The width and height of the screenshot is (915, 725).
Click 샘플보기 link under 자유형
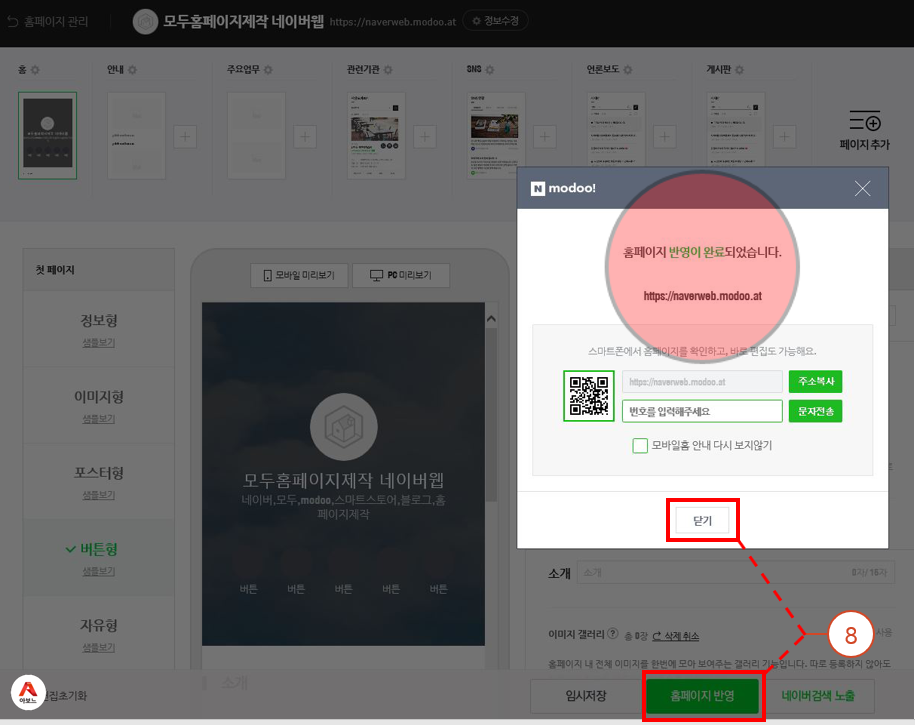[99, 647]
